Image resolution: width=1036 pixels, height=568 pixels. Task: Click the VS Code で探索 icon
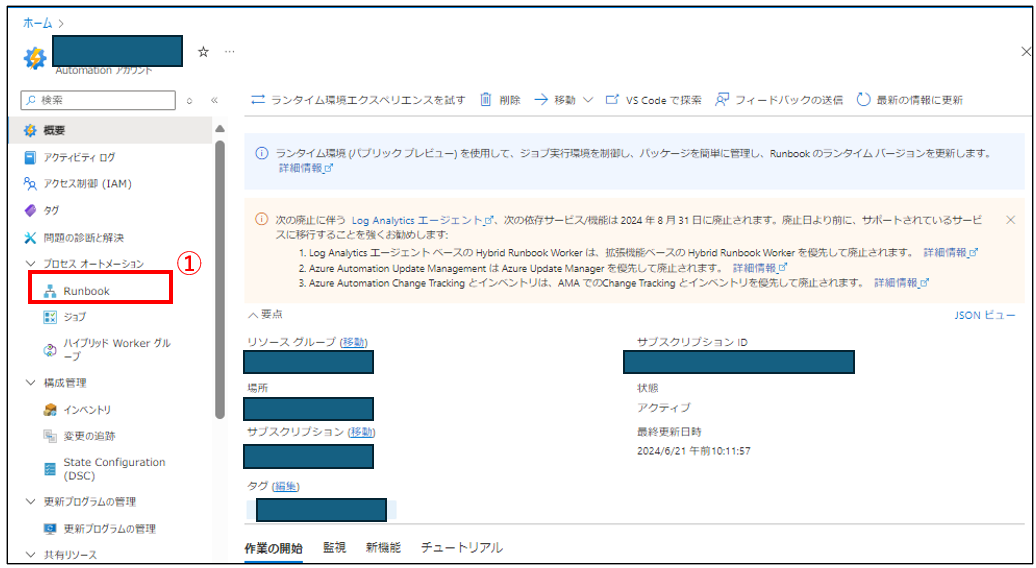point(612,100)
